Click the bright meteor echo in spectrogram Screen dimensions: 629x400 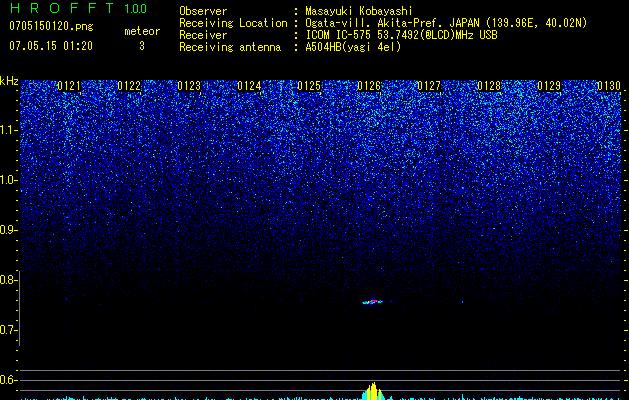coord(373,302)
